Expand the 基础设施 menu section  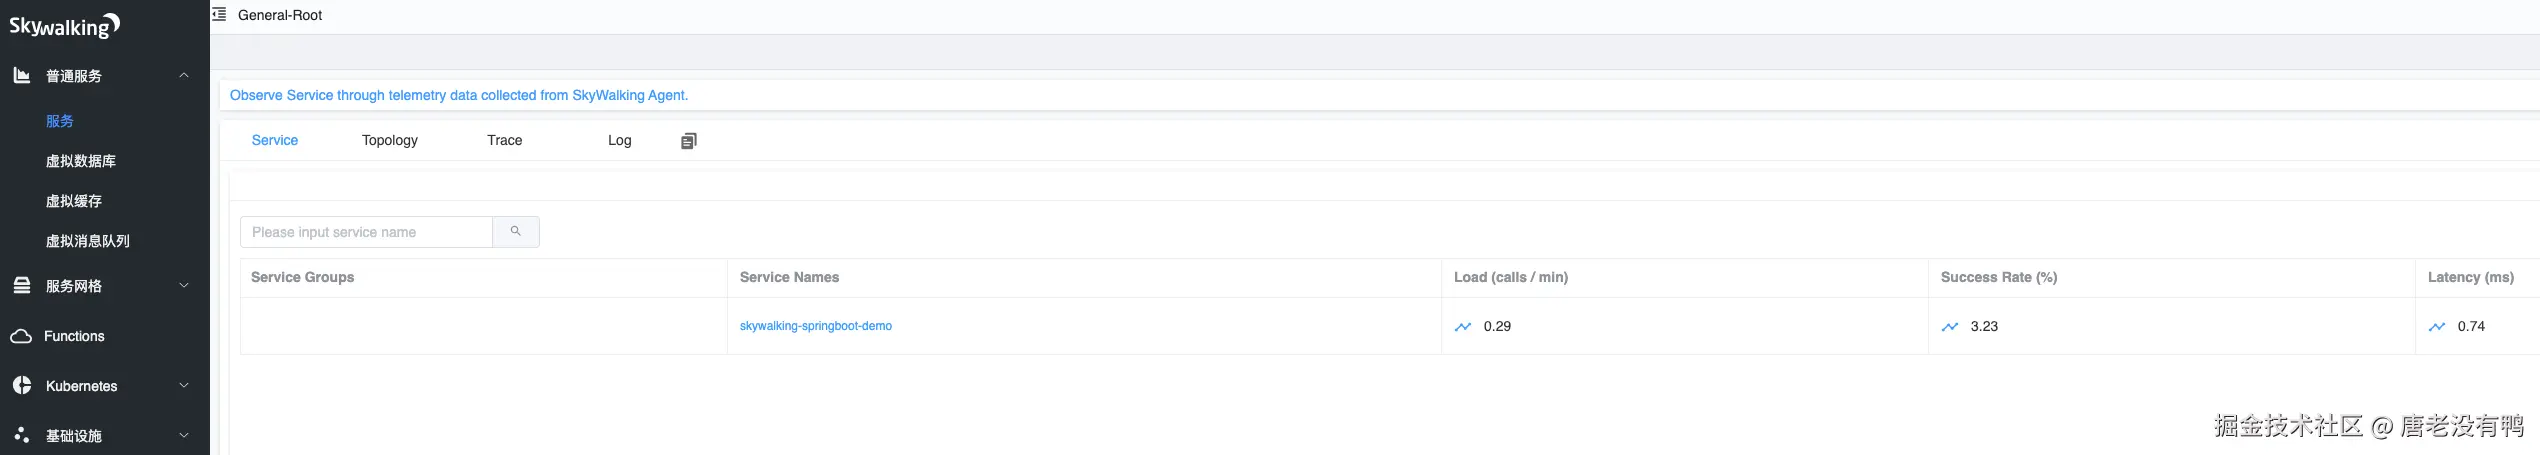coord(184,436)
